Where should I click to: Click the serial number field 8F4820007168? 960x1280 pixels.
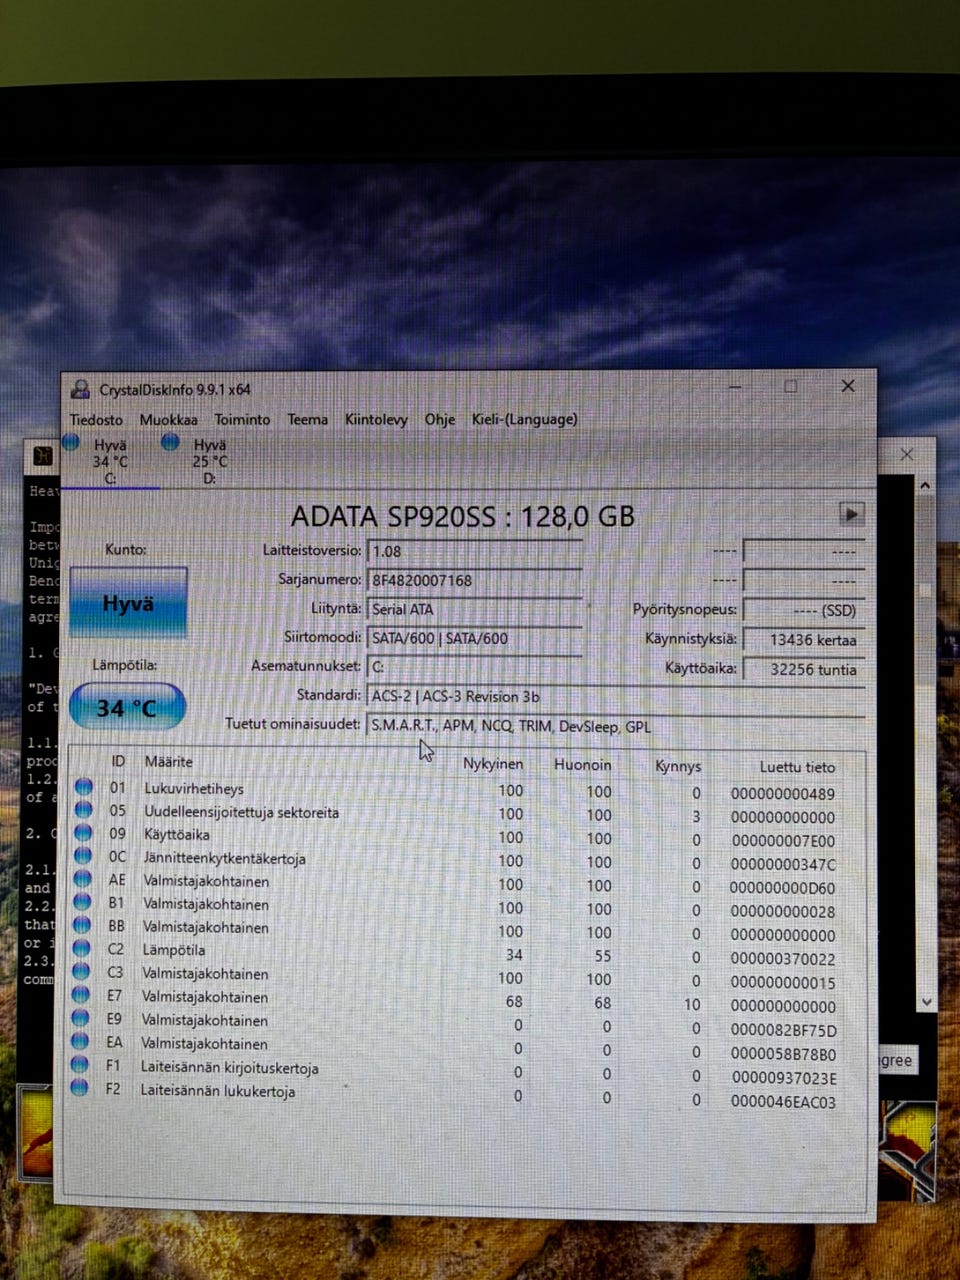tap(475, 580)
